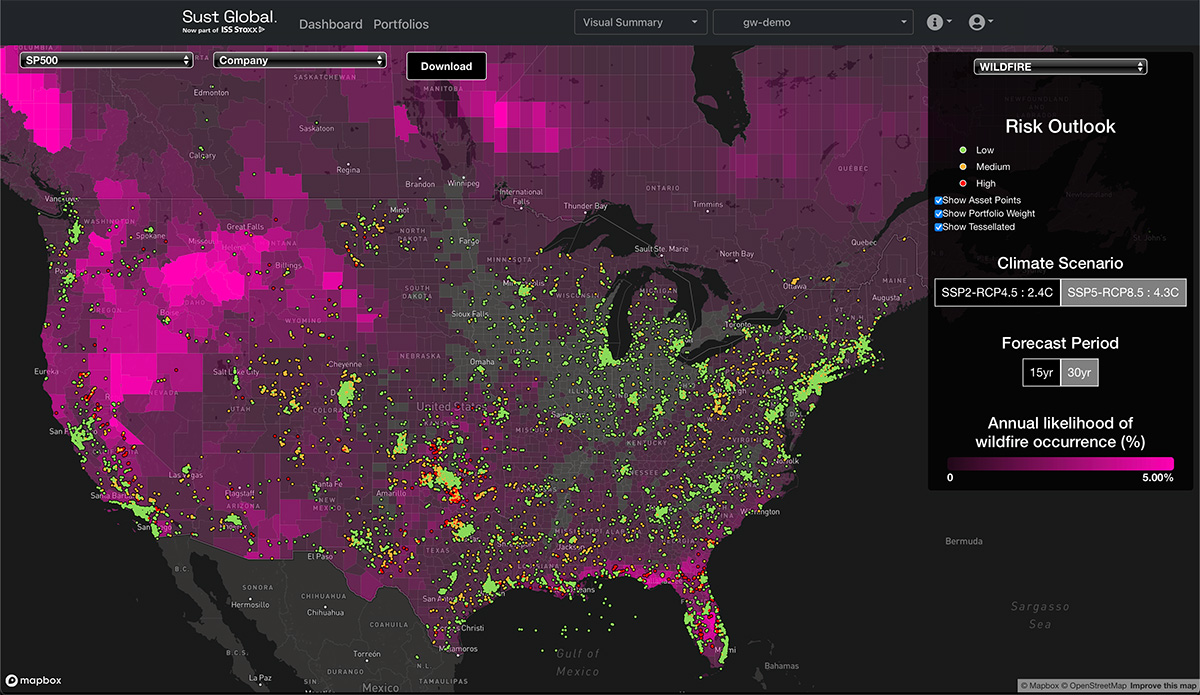Image resolution: width=1200 pixels, height=695 pixels.
Task: Click the Edmonton map label
Action: [x=211, y=92]
